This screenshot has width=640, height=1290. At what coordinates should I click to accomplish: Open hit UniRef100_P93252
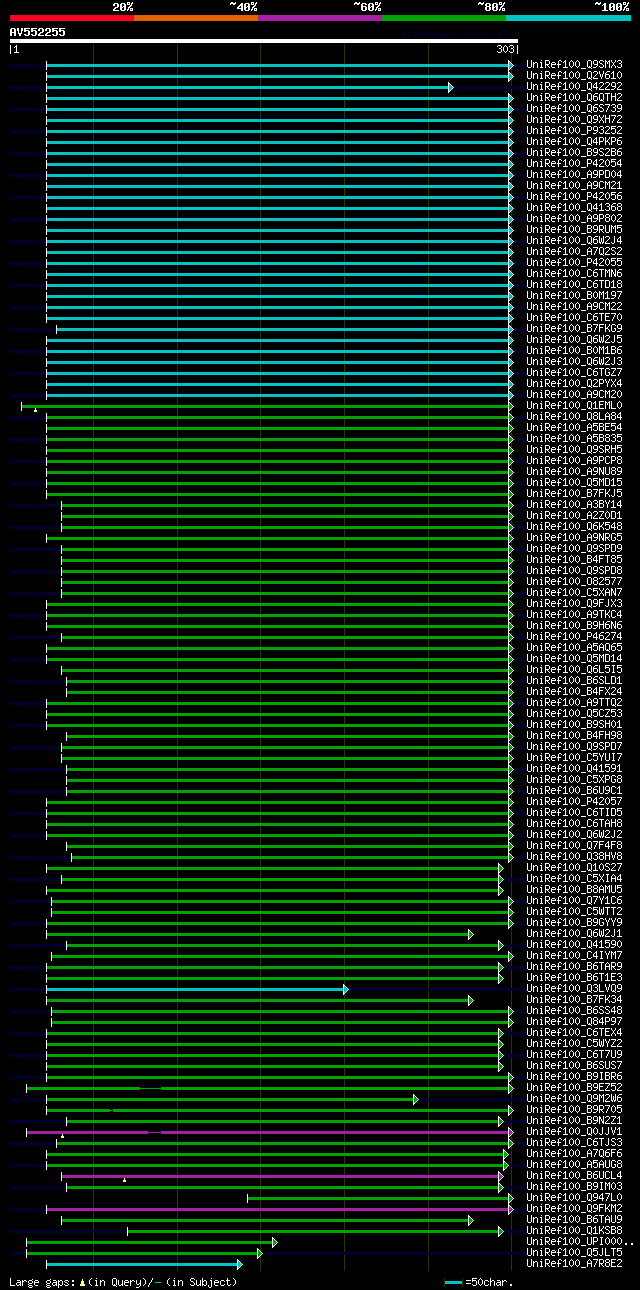click(x=574, y=131)
